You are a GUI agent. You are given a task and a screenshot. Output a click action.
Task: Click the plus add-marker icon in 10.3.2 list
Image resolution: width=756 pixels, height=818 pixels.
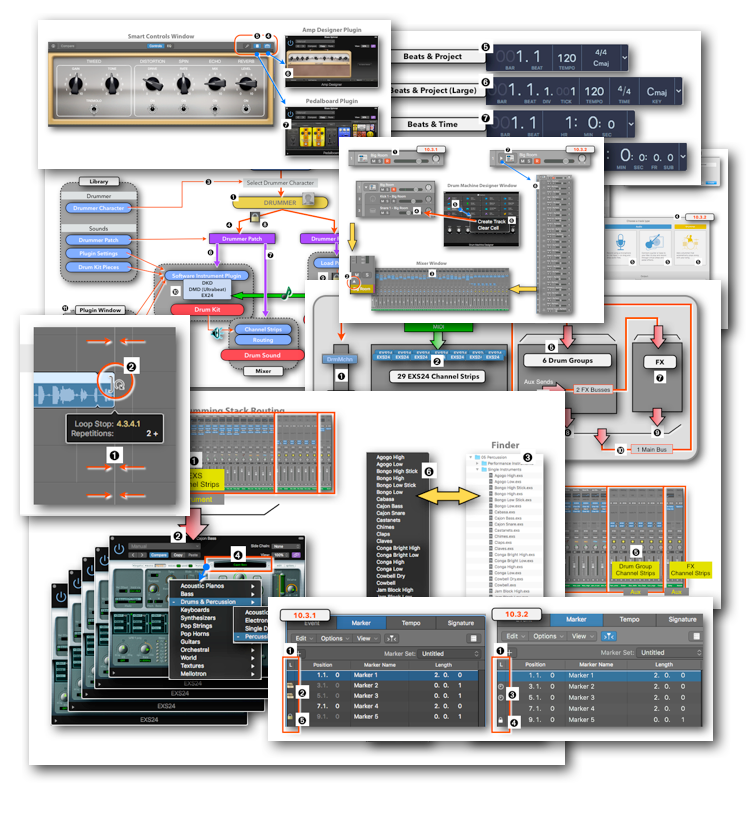coord(509,652)
